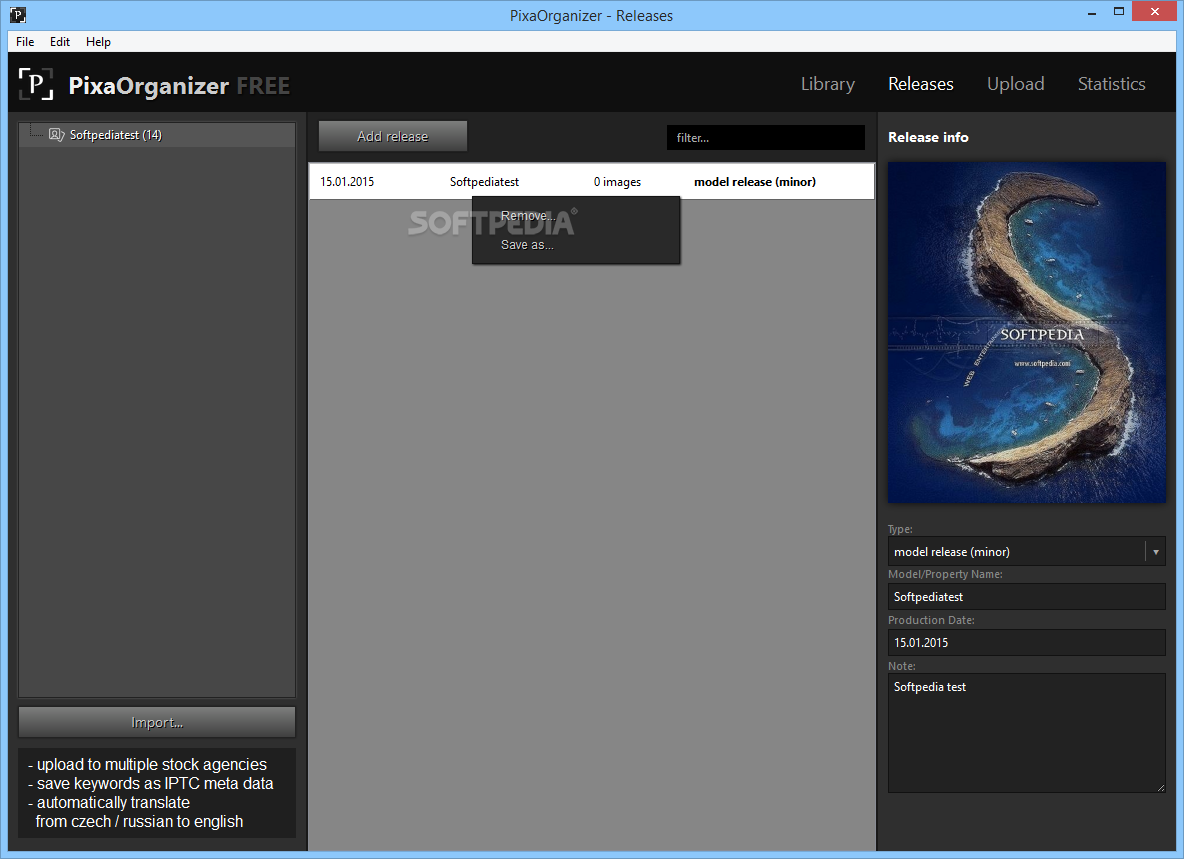The height and width of the screenshot is (859, 1184).
Task: Open the File menu
Action: [x=25, y=42]
